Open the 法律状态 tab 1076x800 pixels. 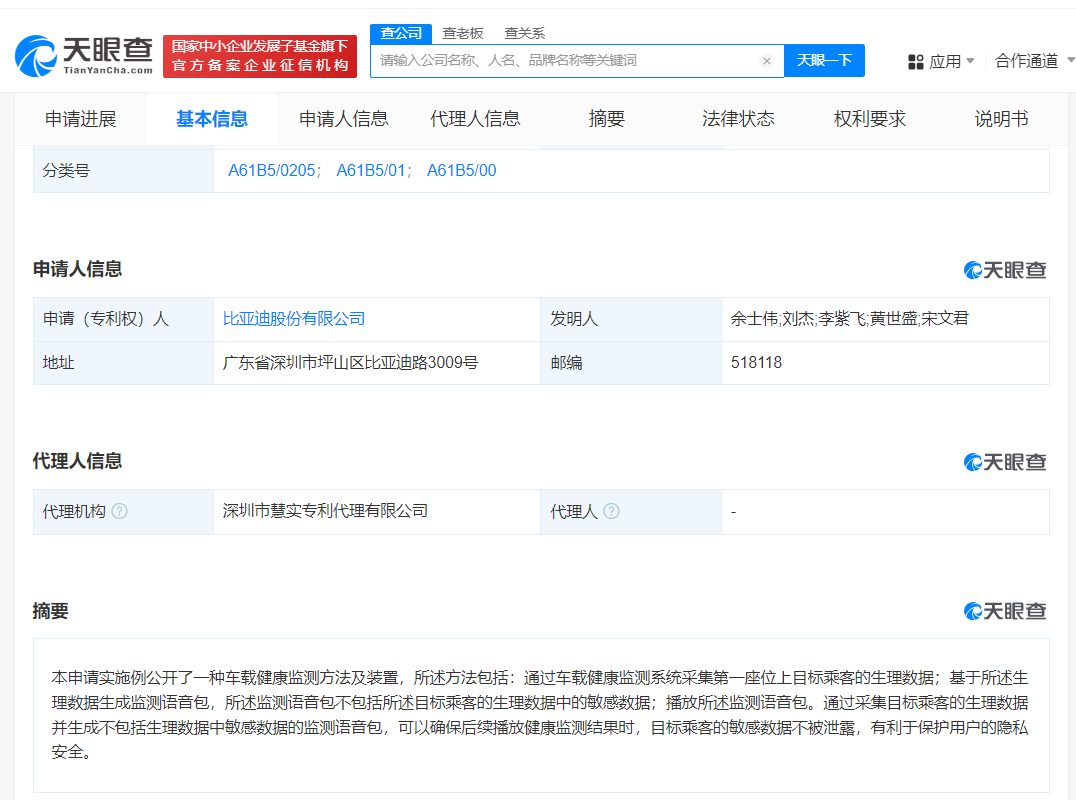pyautogui.click(x=740, y=118)
